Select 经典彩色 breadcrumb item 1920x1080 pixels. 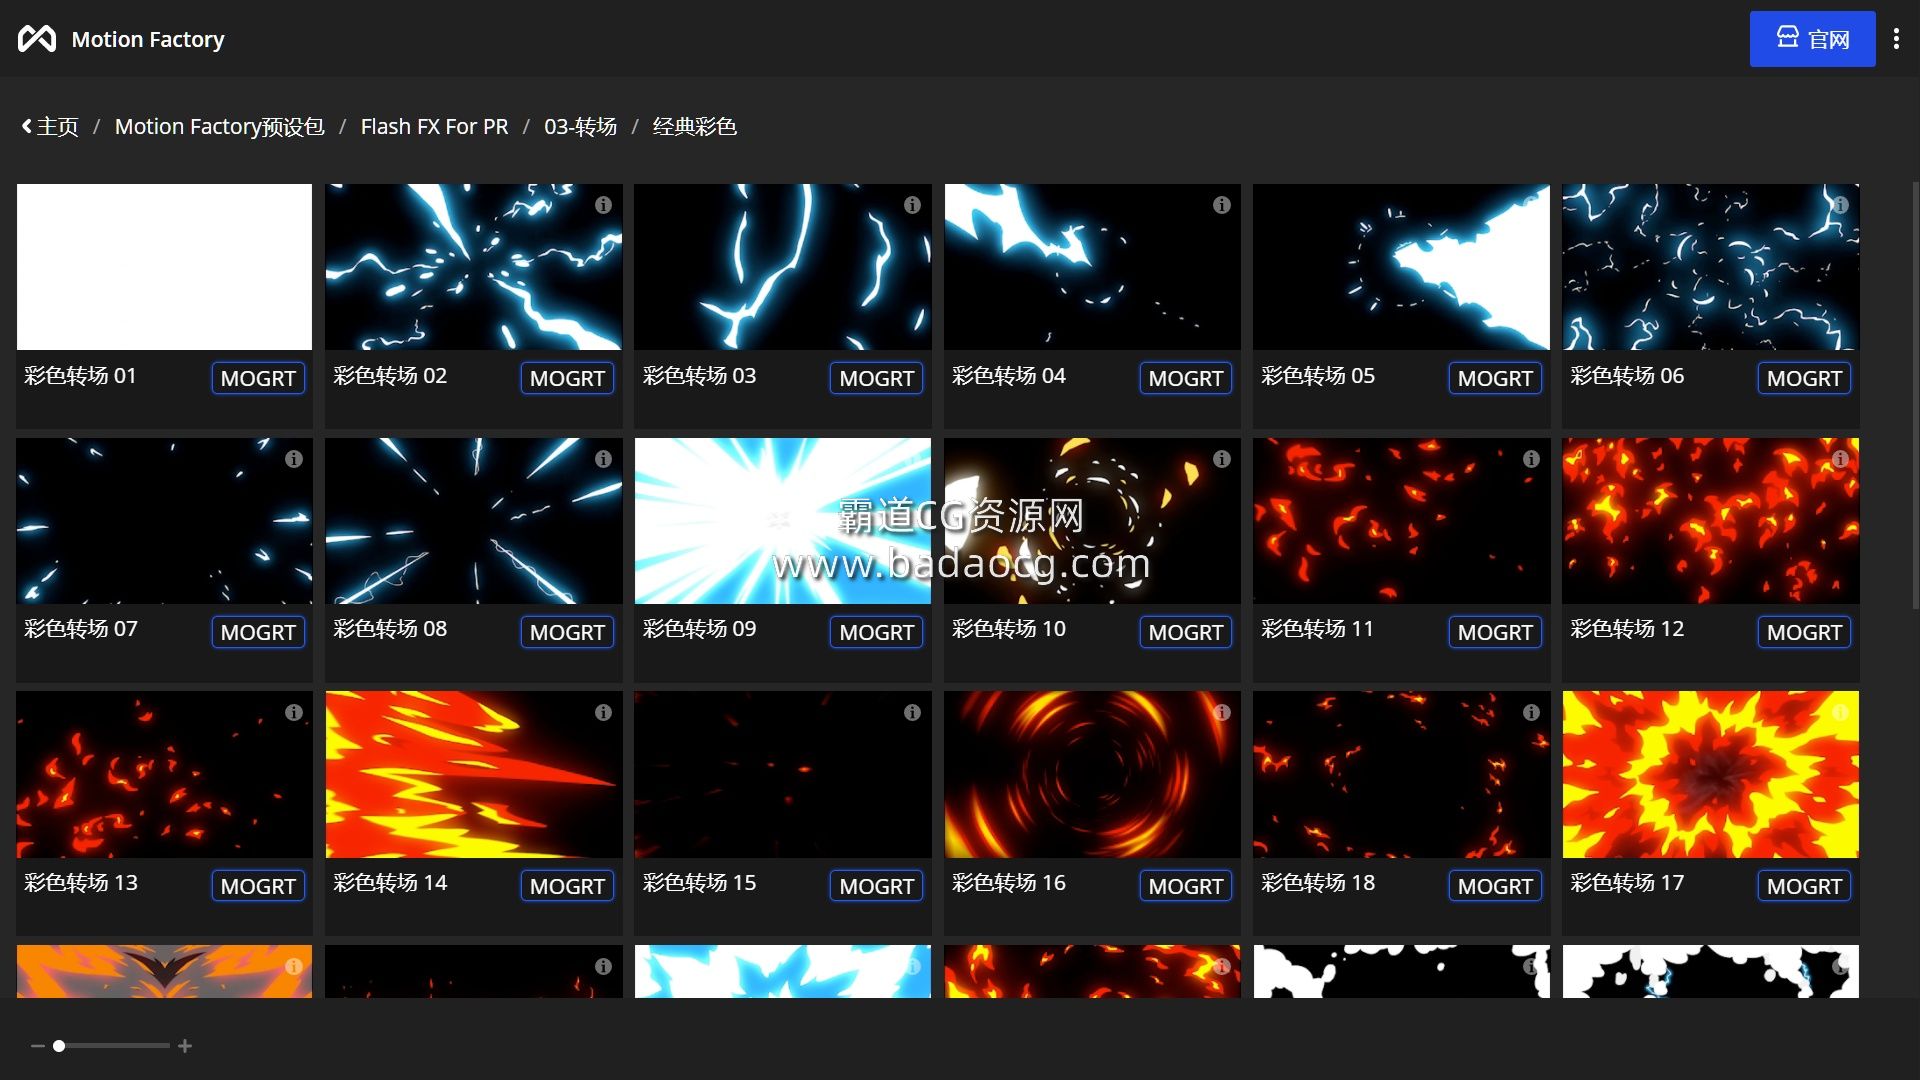694,127
